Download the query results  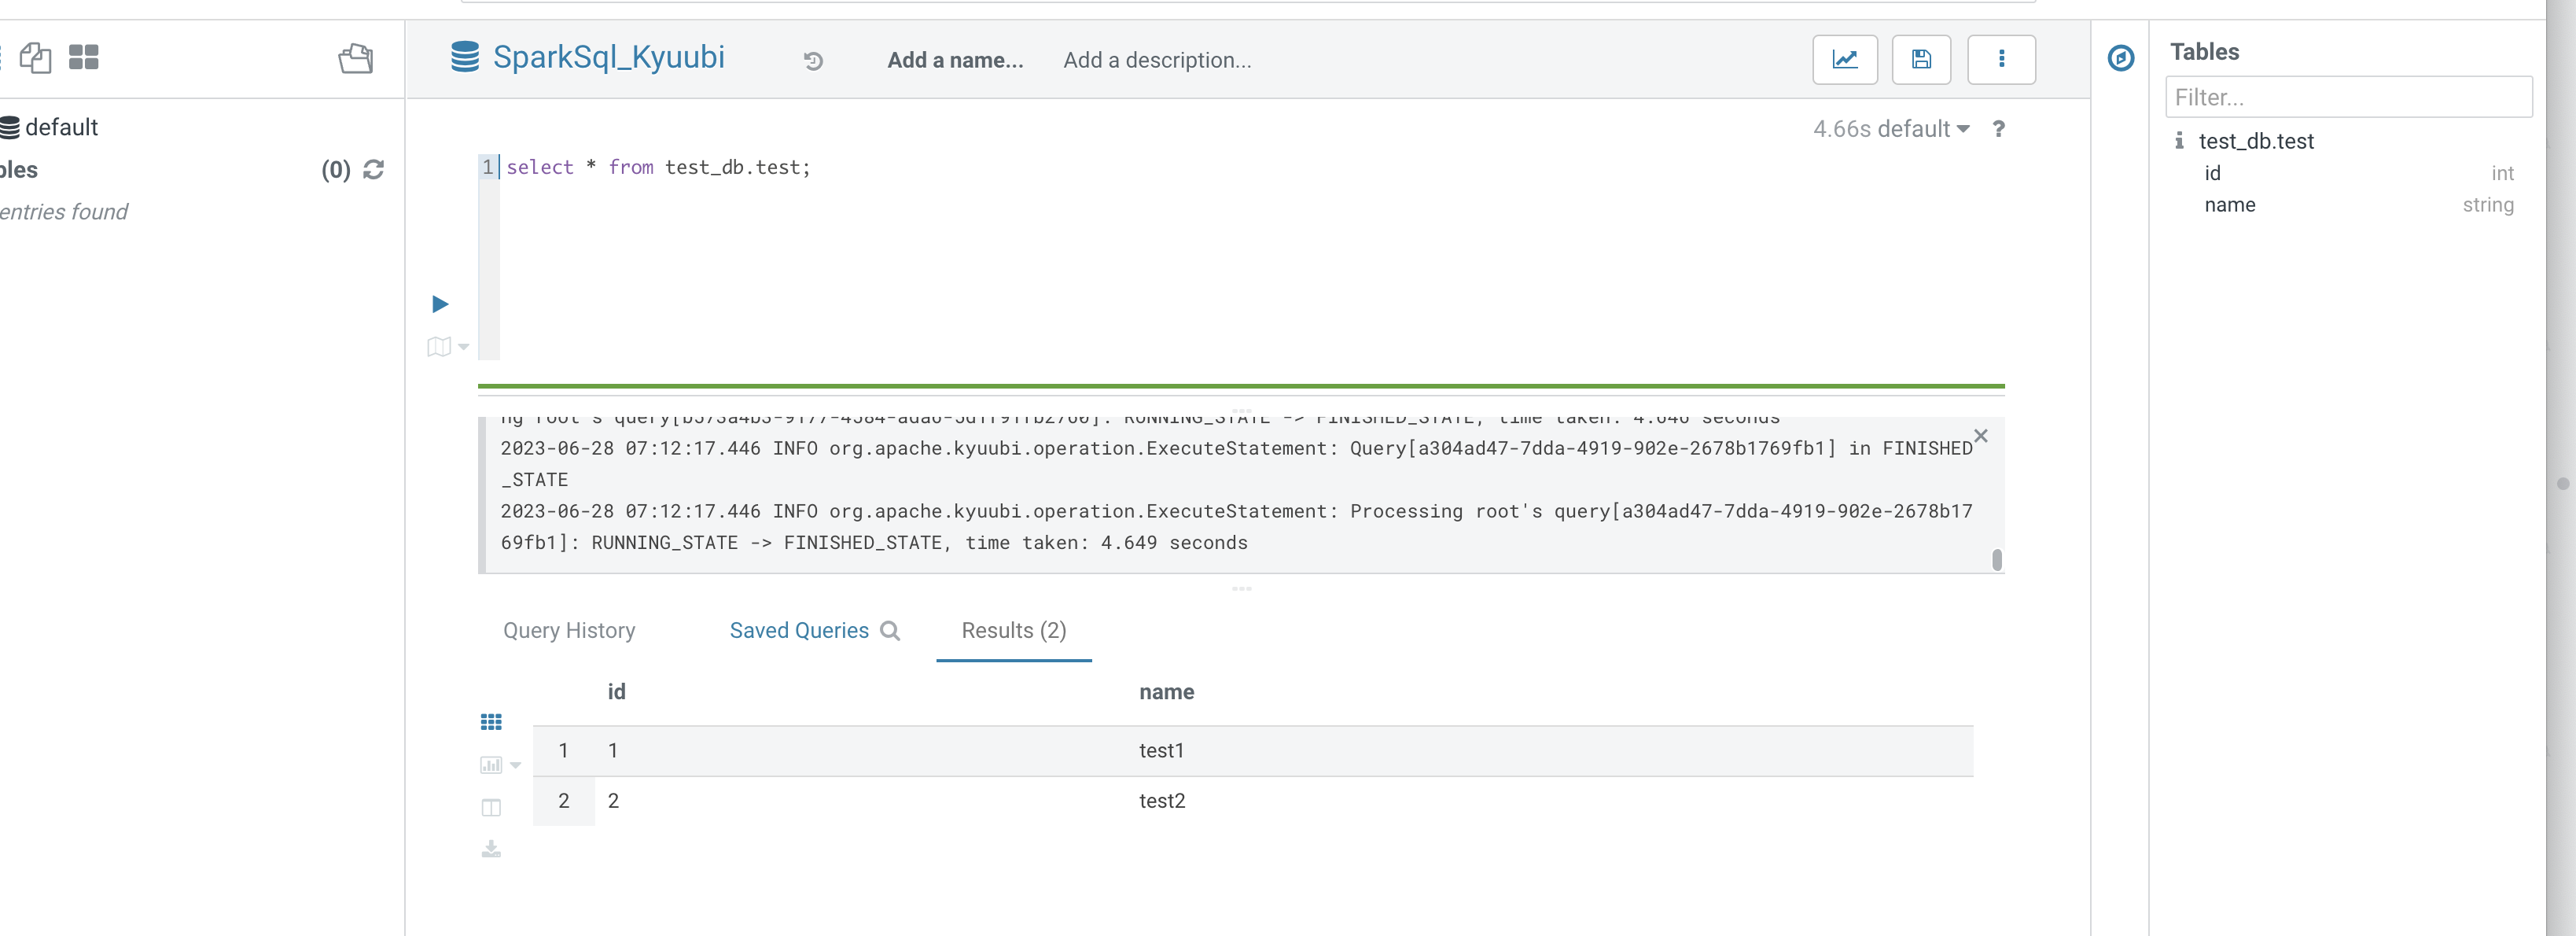[x=490, y=849]
